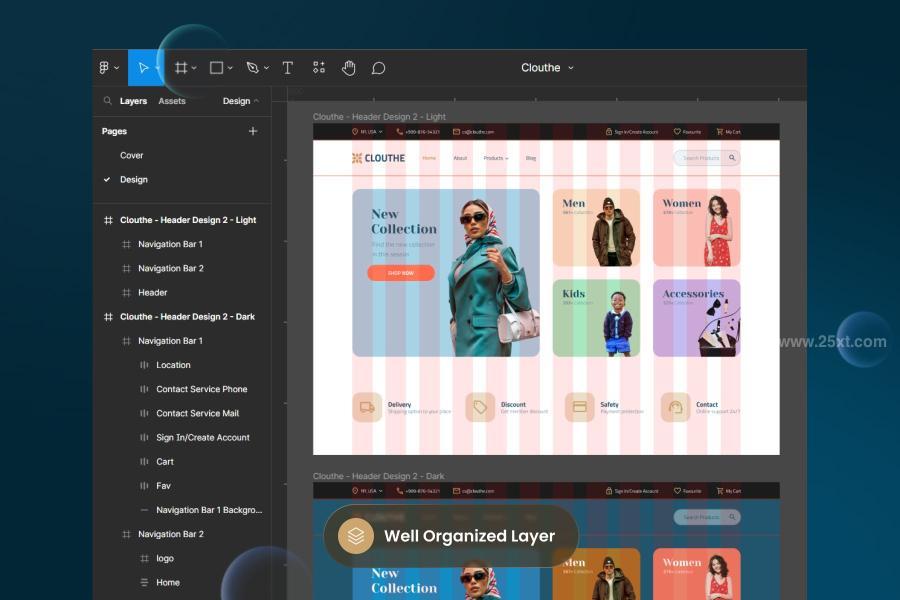The image size is (900, 600).
Task: Select Navigation Bar 2 under Light frame
Action: [x=170, y=268]
